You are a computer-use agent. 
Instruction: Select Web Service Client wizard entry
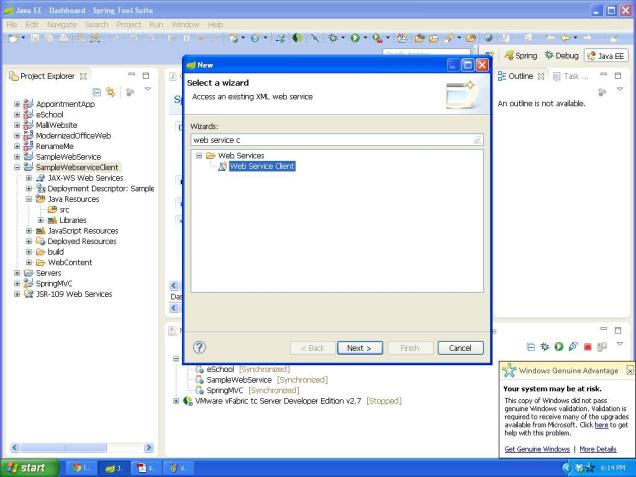(262, 166)
